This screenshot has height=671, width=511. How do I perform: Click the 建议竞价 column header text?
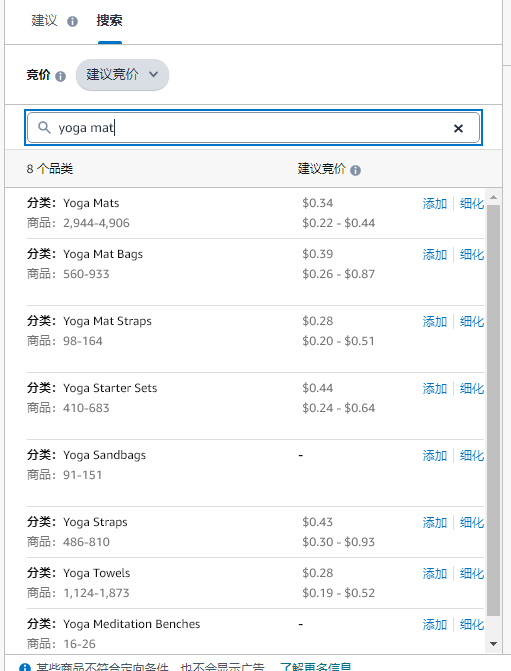click(321, 169)
